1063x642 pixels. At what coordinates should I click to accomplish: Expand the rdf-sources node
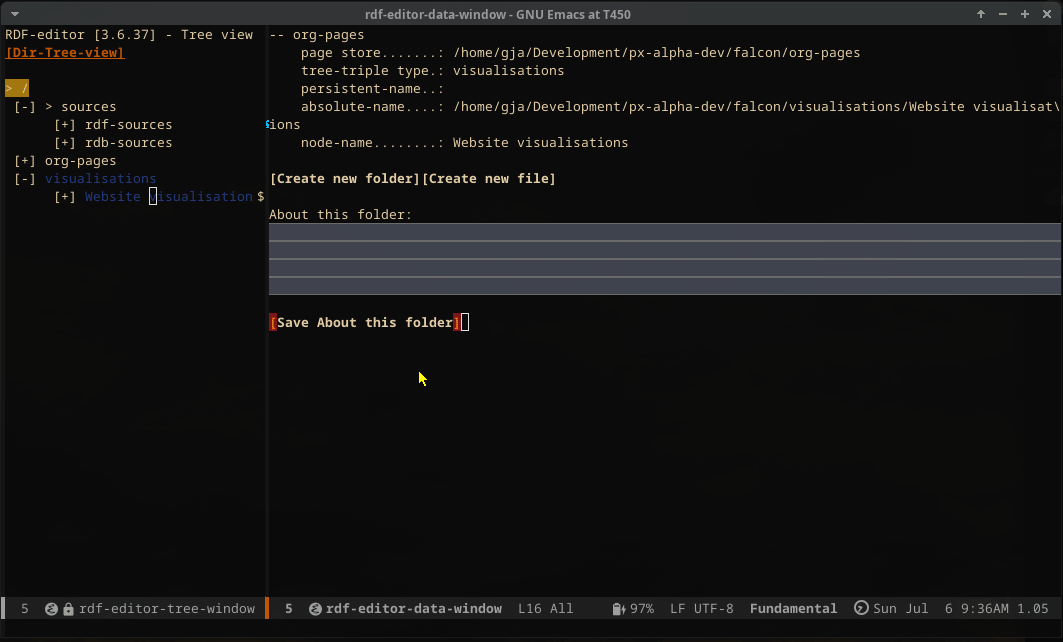pyautogui.click(x=65, y=125)
